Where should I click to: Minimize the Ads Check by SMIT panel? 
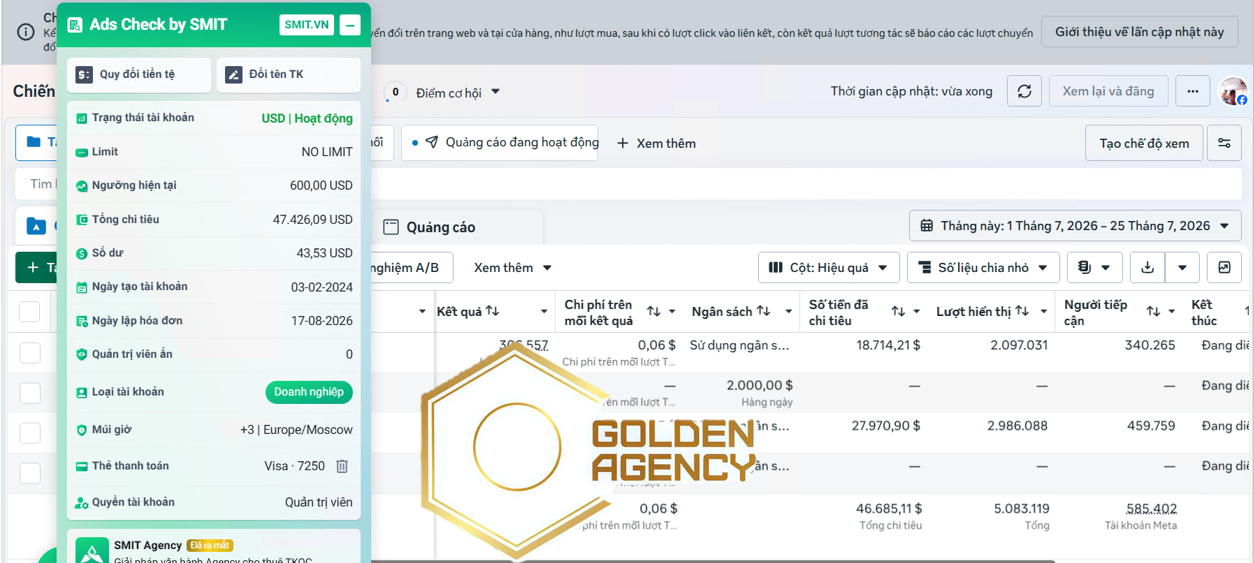pos(350,25)
